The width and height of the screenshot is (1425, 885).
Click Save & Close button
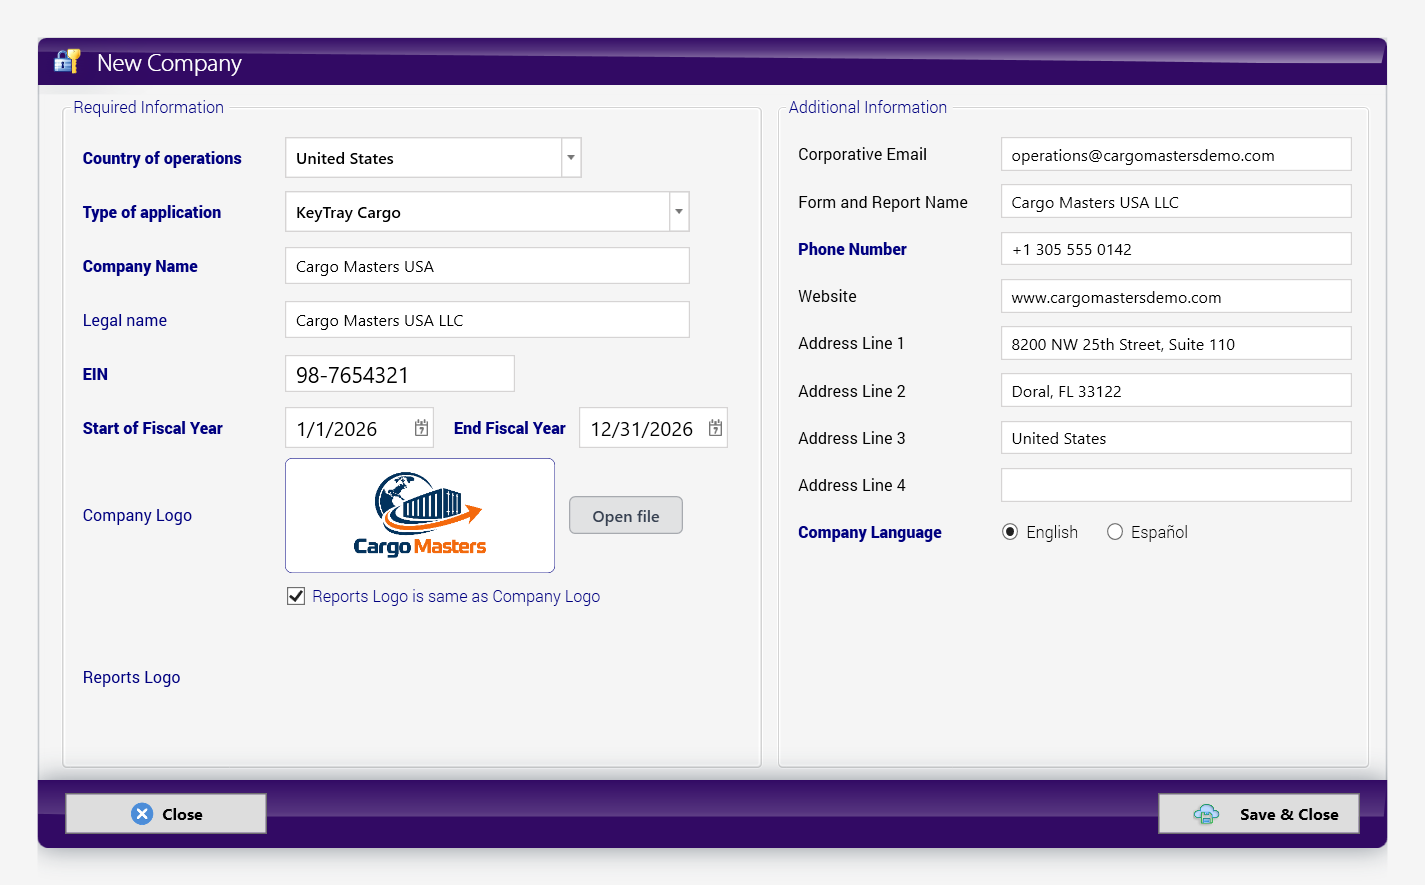click(x=1260, y=814)
